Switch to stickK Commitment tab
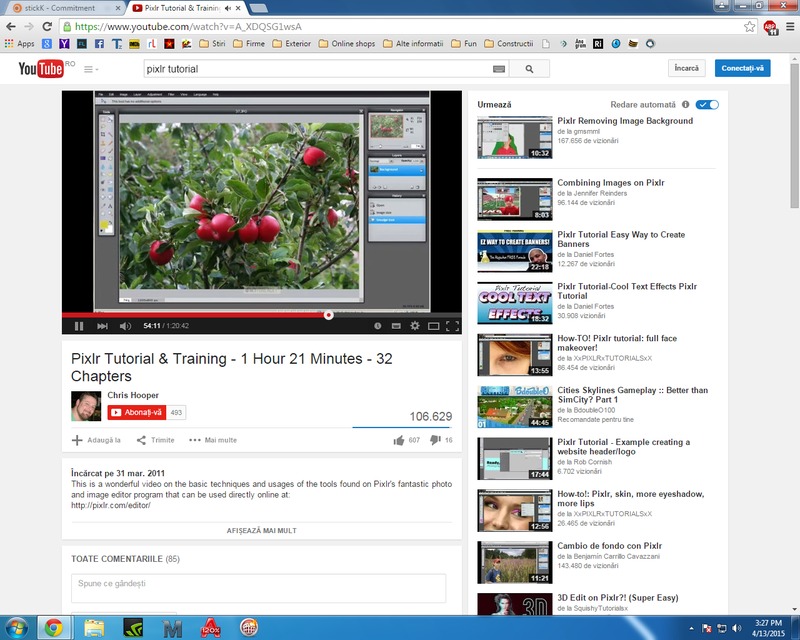 [x=66, y=8]
